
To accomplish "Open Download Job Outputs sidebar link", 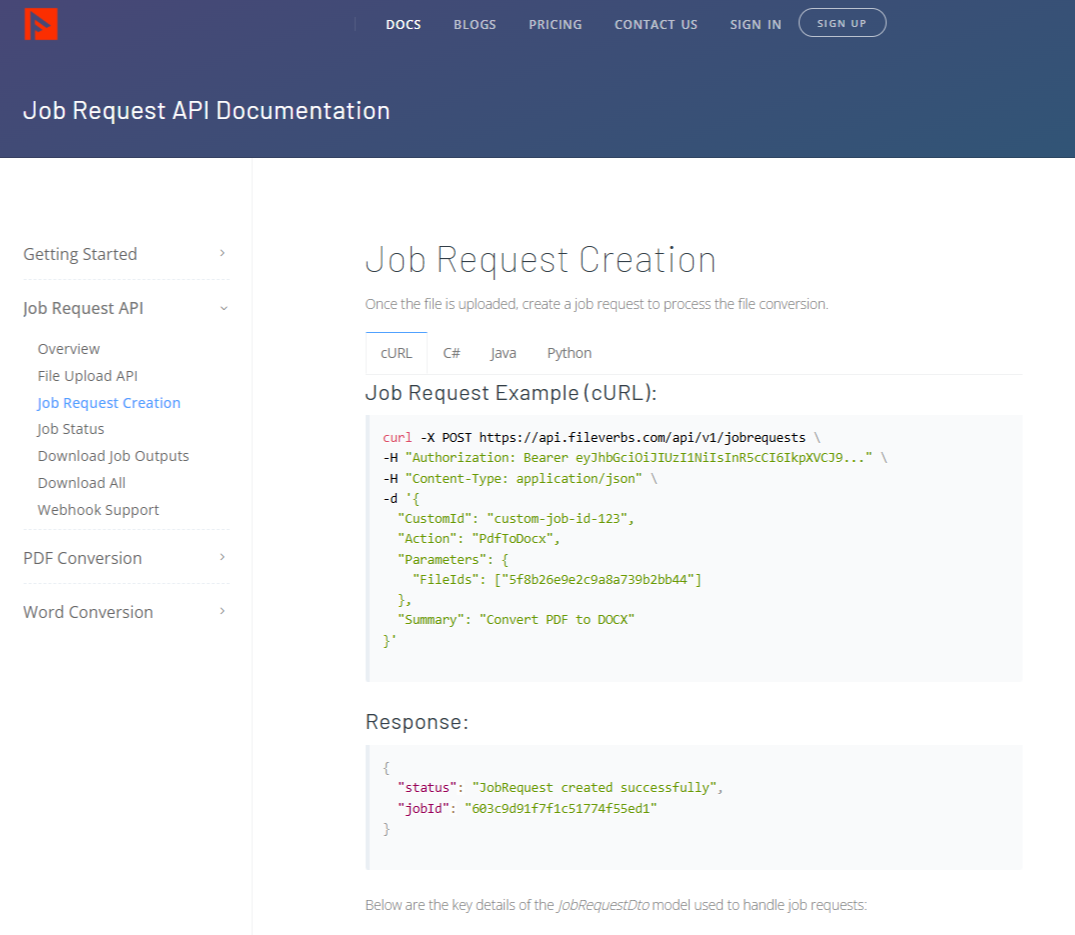I will point(113,456).
